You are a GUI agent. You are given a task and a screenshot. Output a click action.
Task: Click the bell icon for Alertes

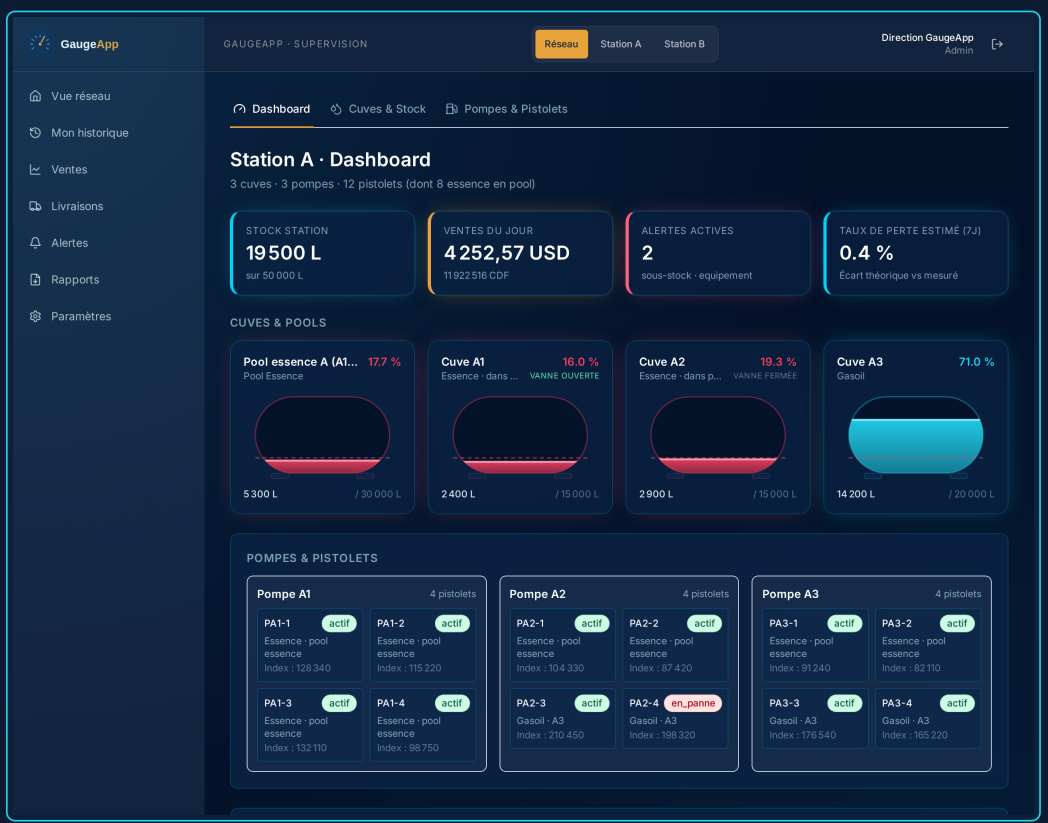pyautogui.click(x=35, y=243)
